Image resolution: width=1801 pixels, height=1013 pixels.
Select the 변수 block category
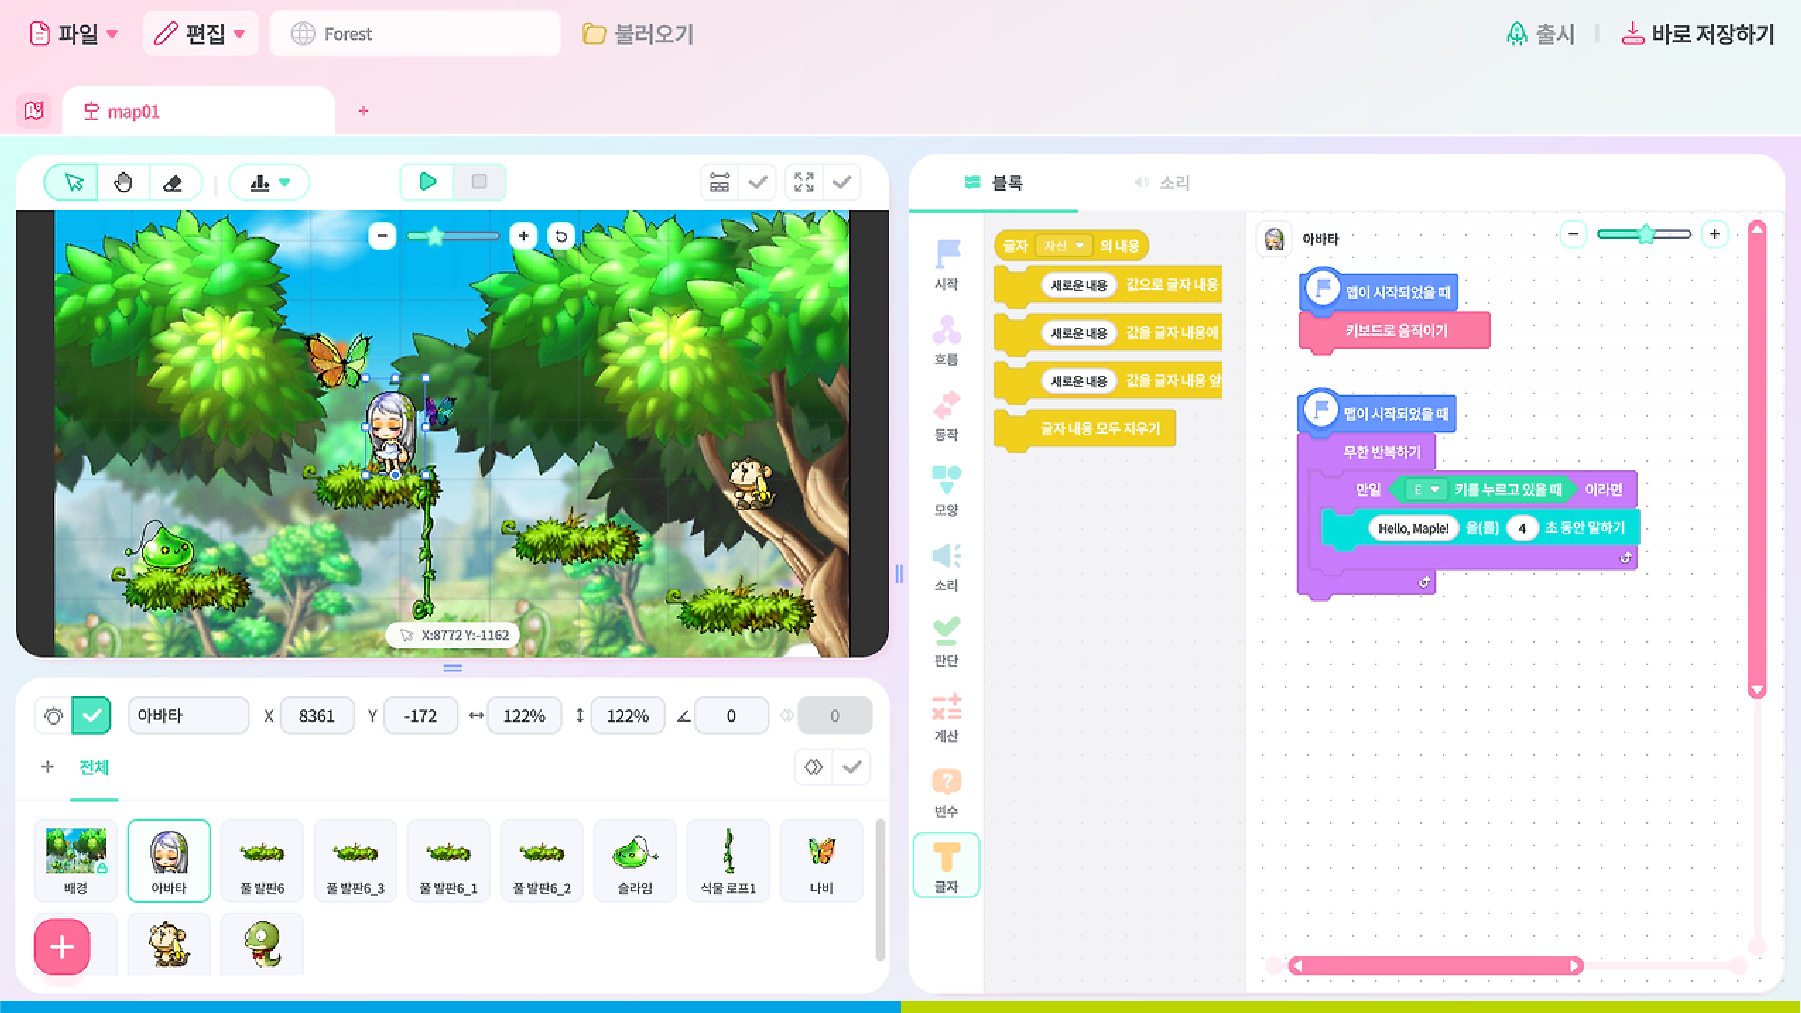(946, 793)
